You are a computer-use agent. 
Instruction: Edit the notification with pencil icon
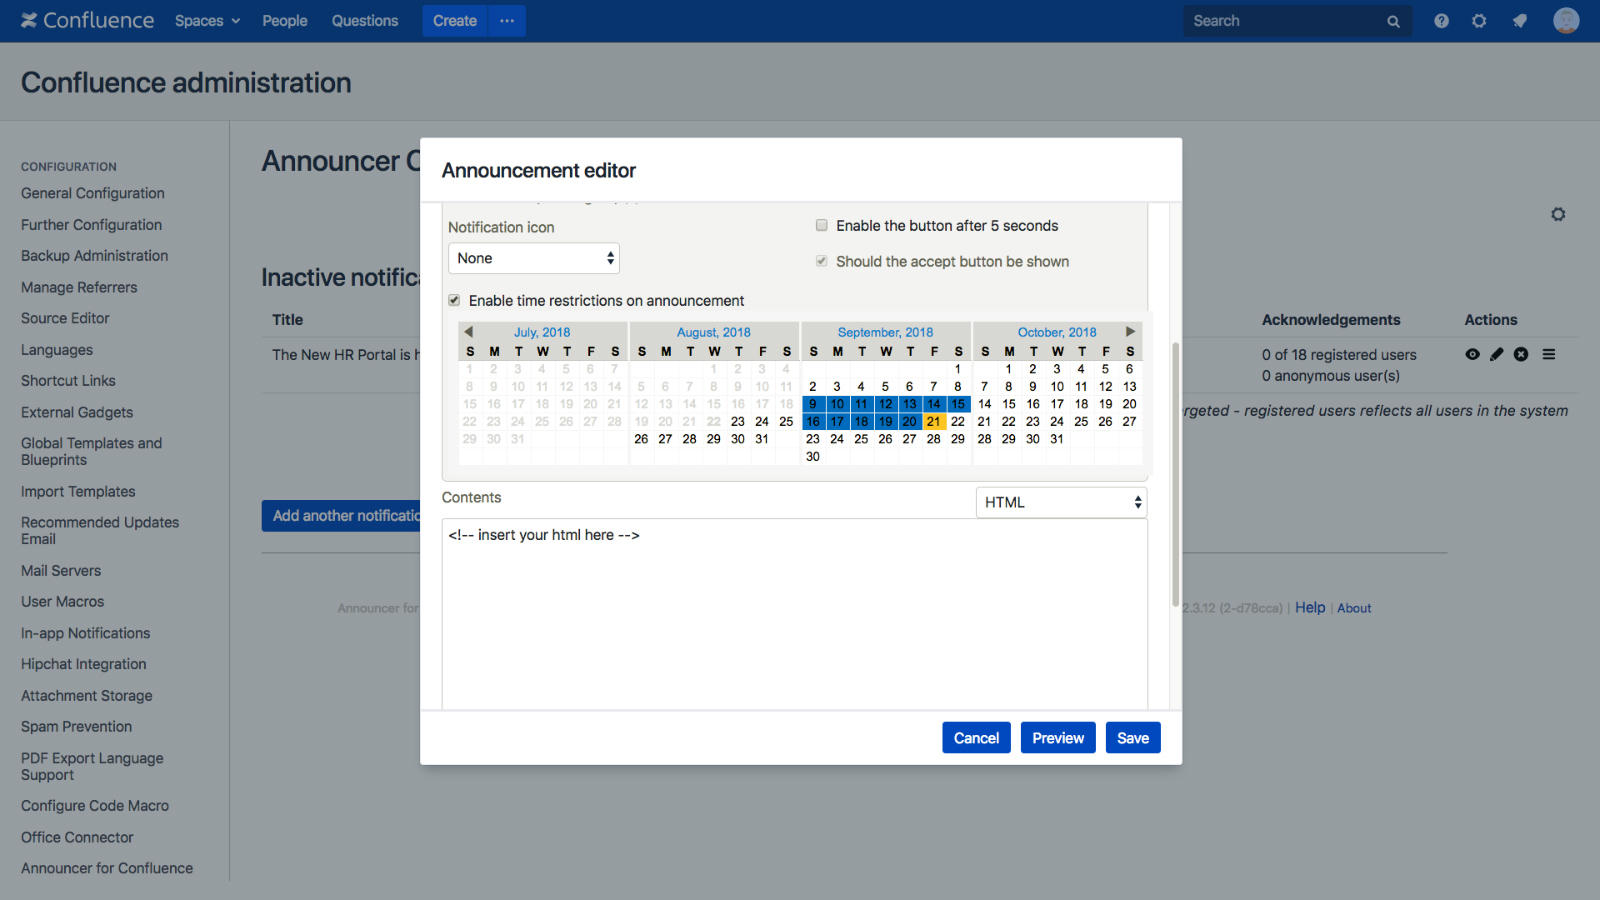click(x=1496, y=354)
